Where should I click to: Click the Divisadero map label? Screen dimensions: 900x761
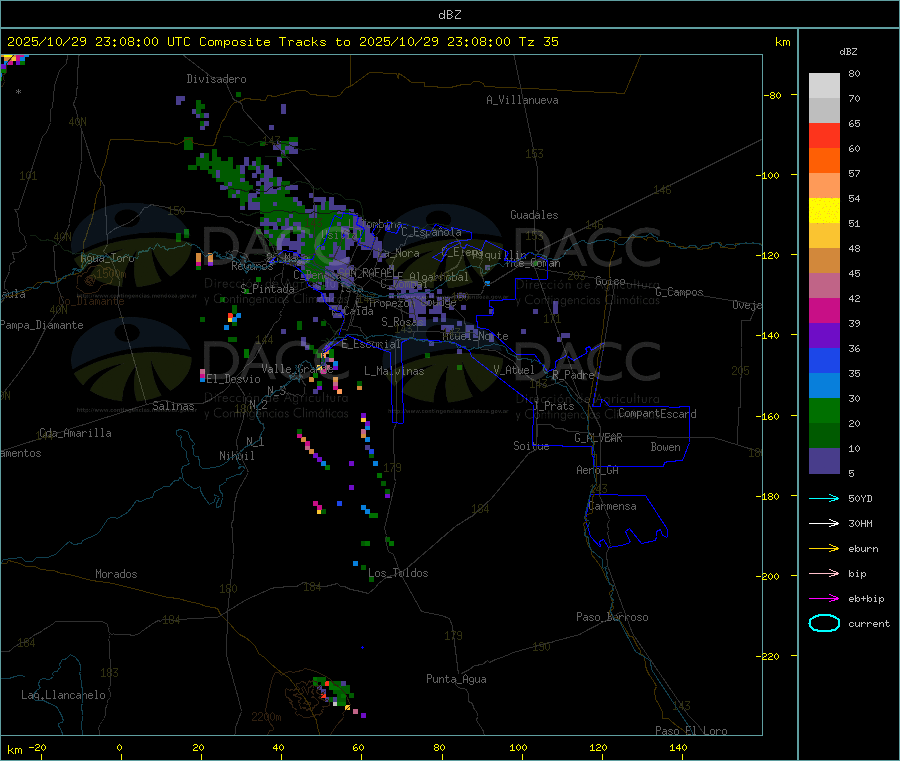click(216, 79)
